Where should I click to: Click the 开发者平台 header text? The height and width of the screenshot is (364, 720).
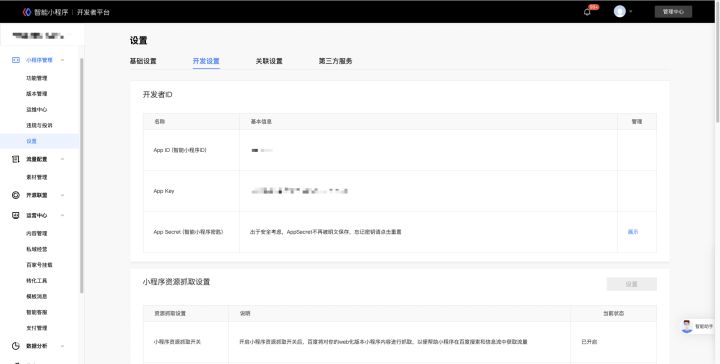[93, 12]
